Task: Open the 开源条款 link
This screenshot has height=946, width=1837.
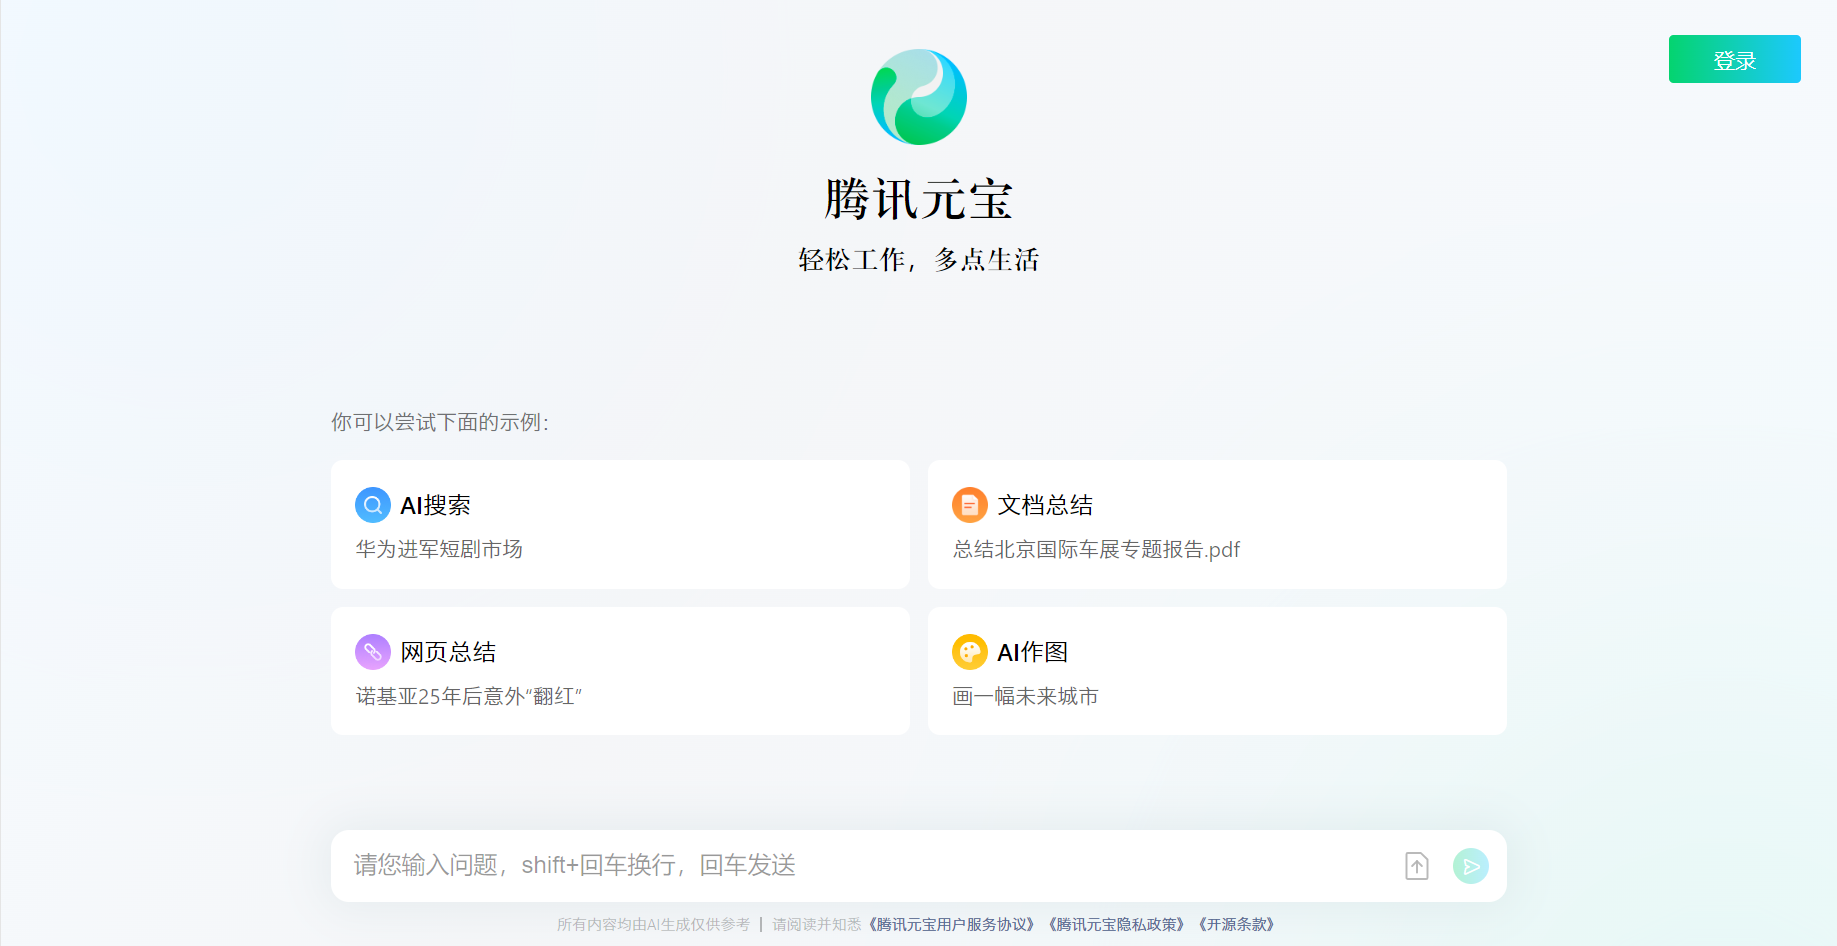Action: 1236,925
